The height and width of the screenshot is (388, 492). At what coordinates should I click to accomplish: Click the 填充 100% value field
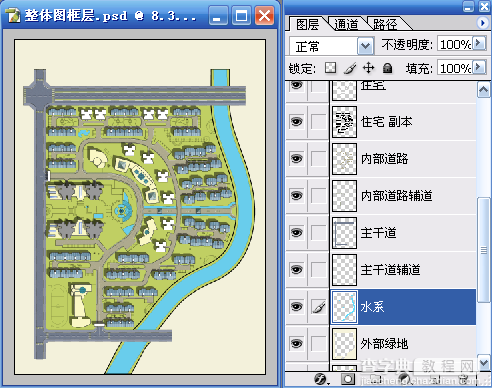[x=455, y=68]
